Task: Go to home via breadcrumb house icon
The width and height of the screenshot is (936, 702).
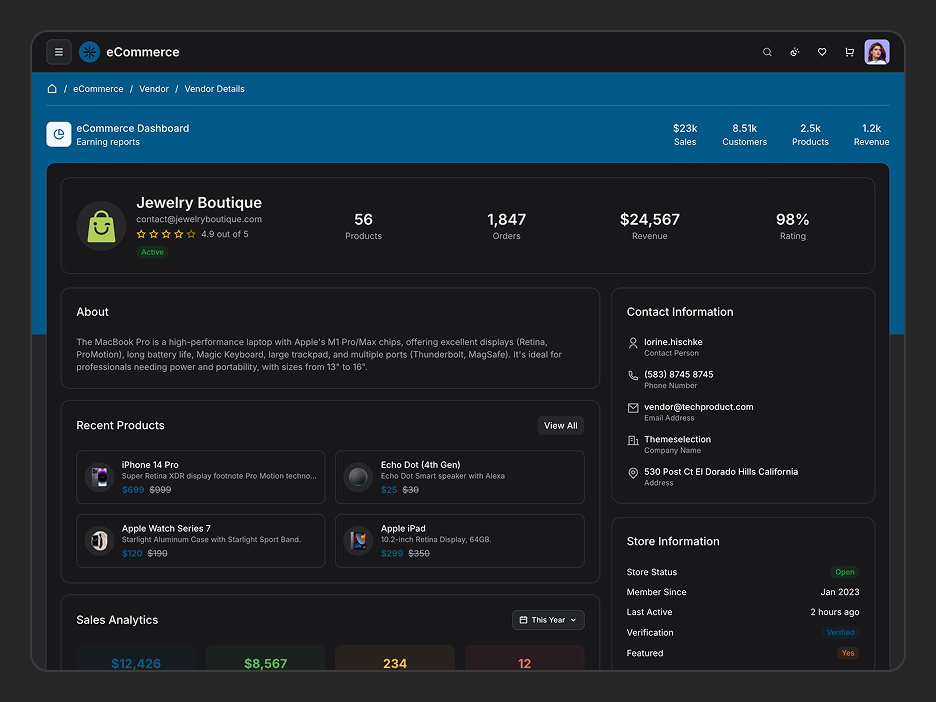Action: coord(52,88)
